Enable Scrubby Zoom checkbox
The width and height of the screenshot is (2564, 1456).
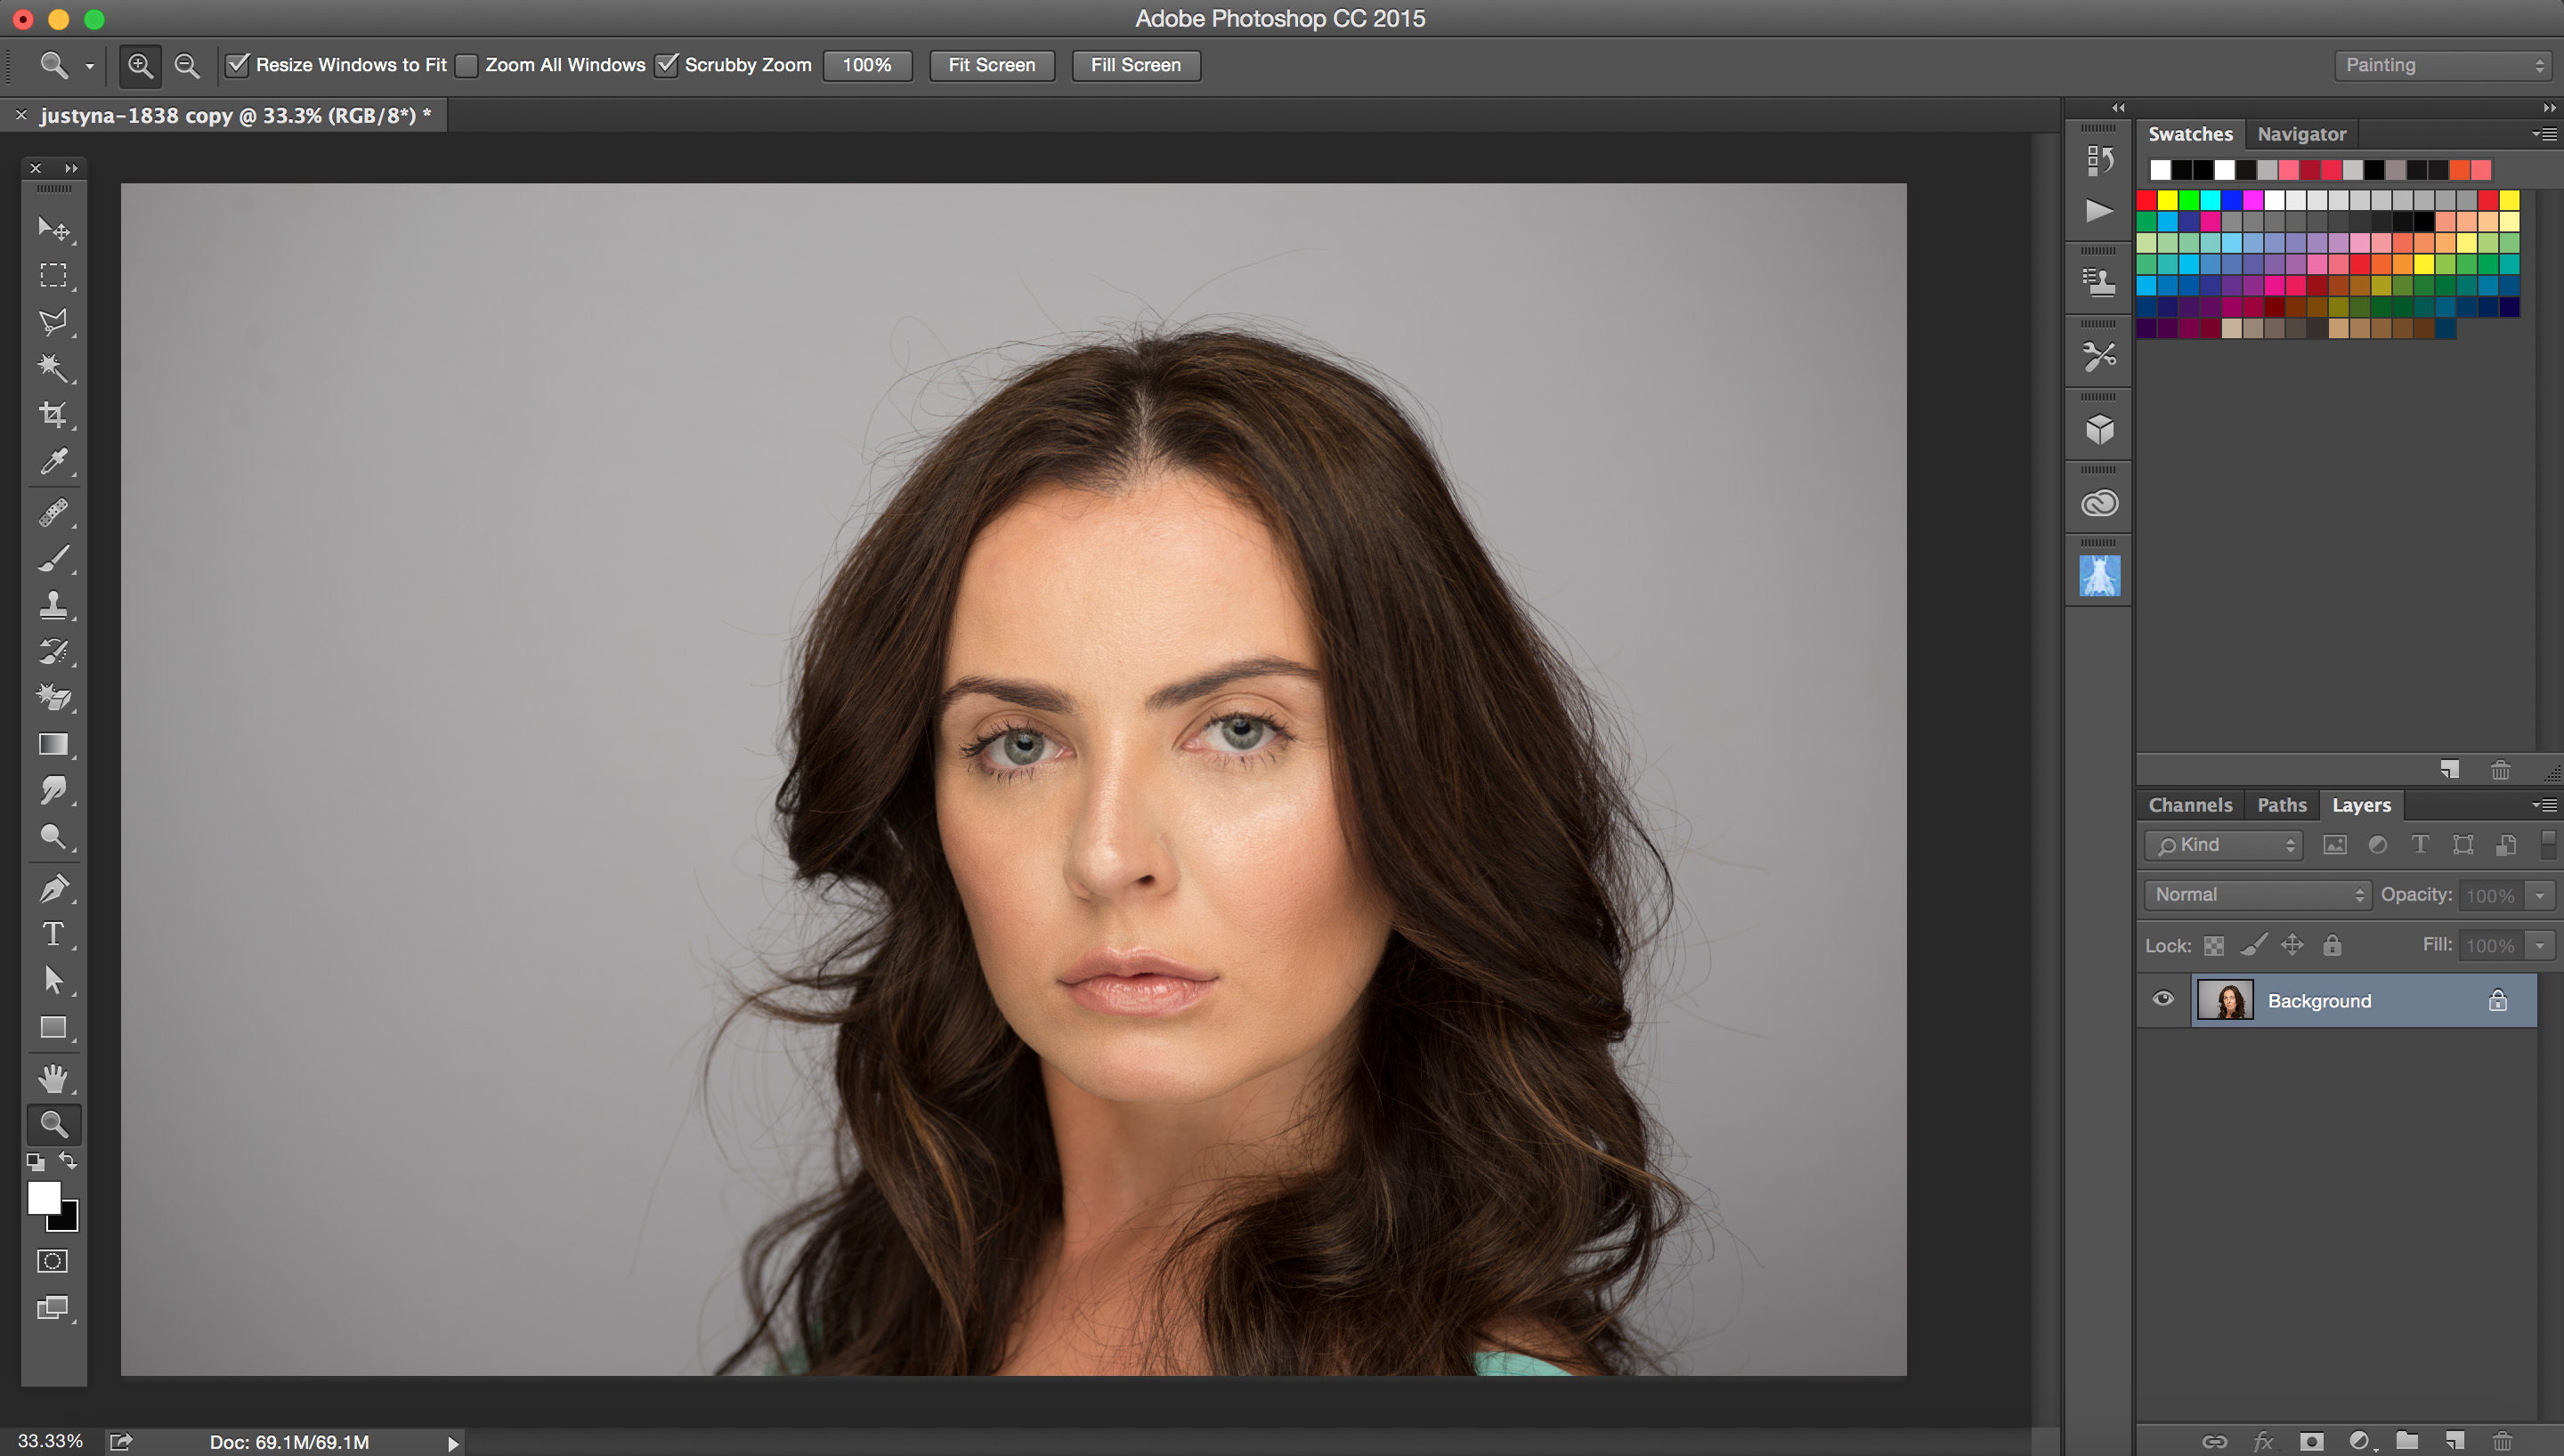point(666,65)
